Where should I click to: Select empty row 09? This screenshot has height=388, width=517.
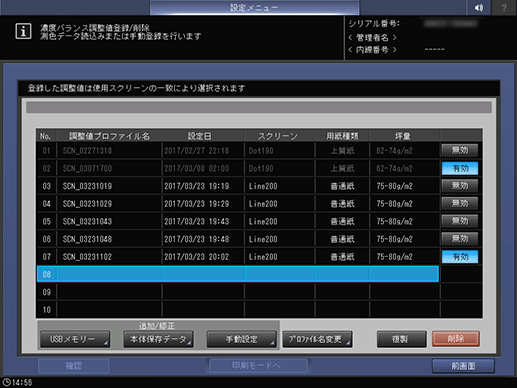[x=237, y=292]
